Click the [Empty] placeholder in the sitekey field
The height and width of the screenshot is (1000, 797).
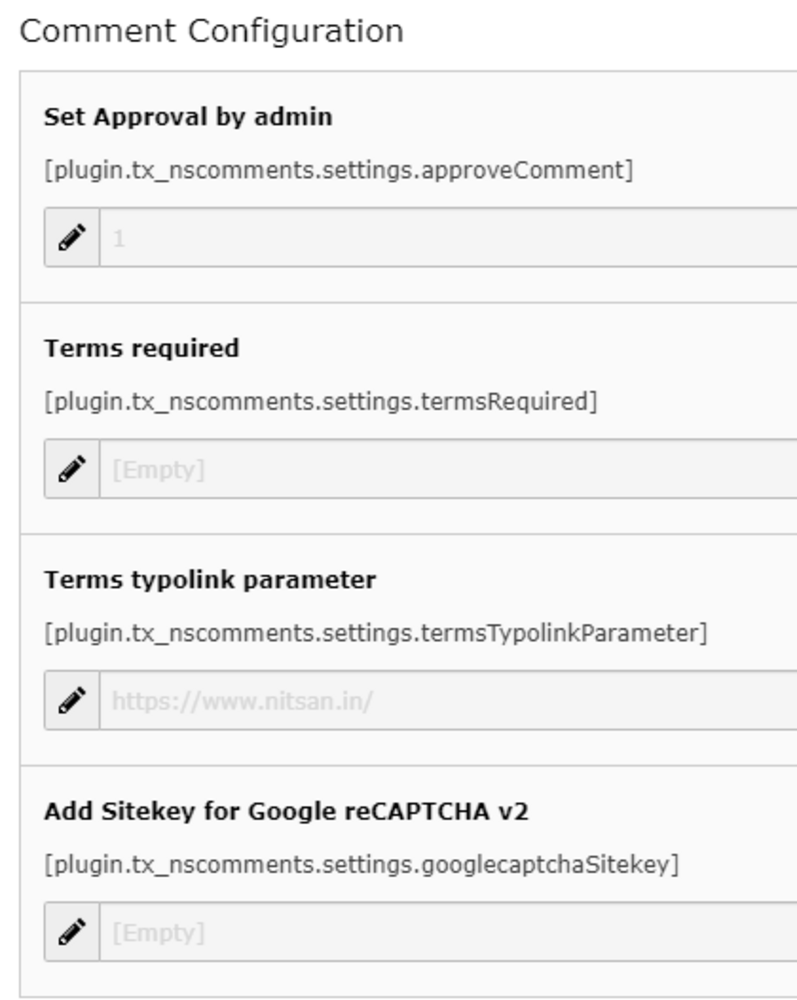(158, 933)
